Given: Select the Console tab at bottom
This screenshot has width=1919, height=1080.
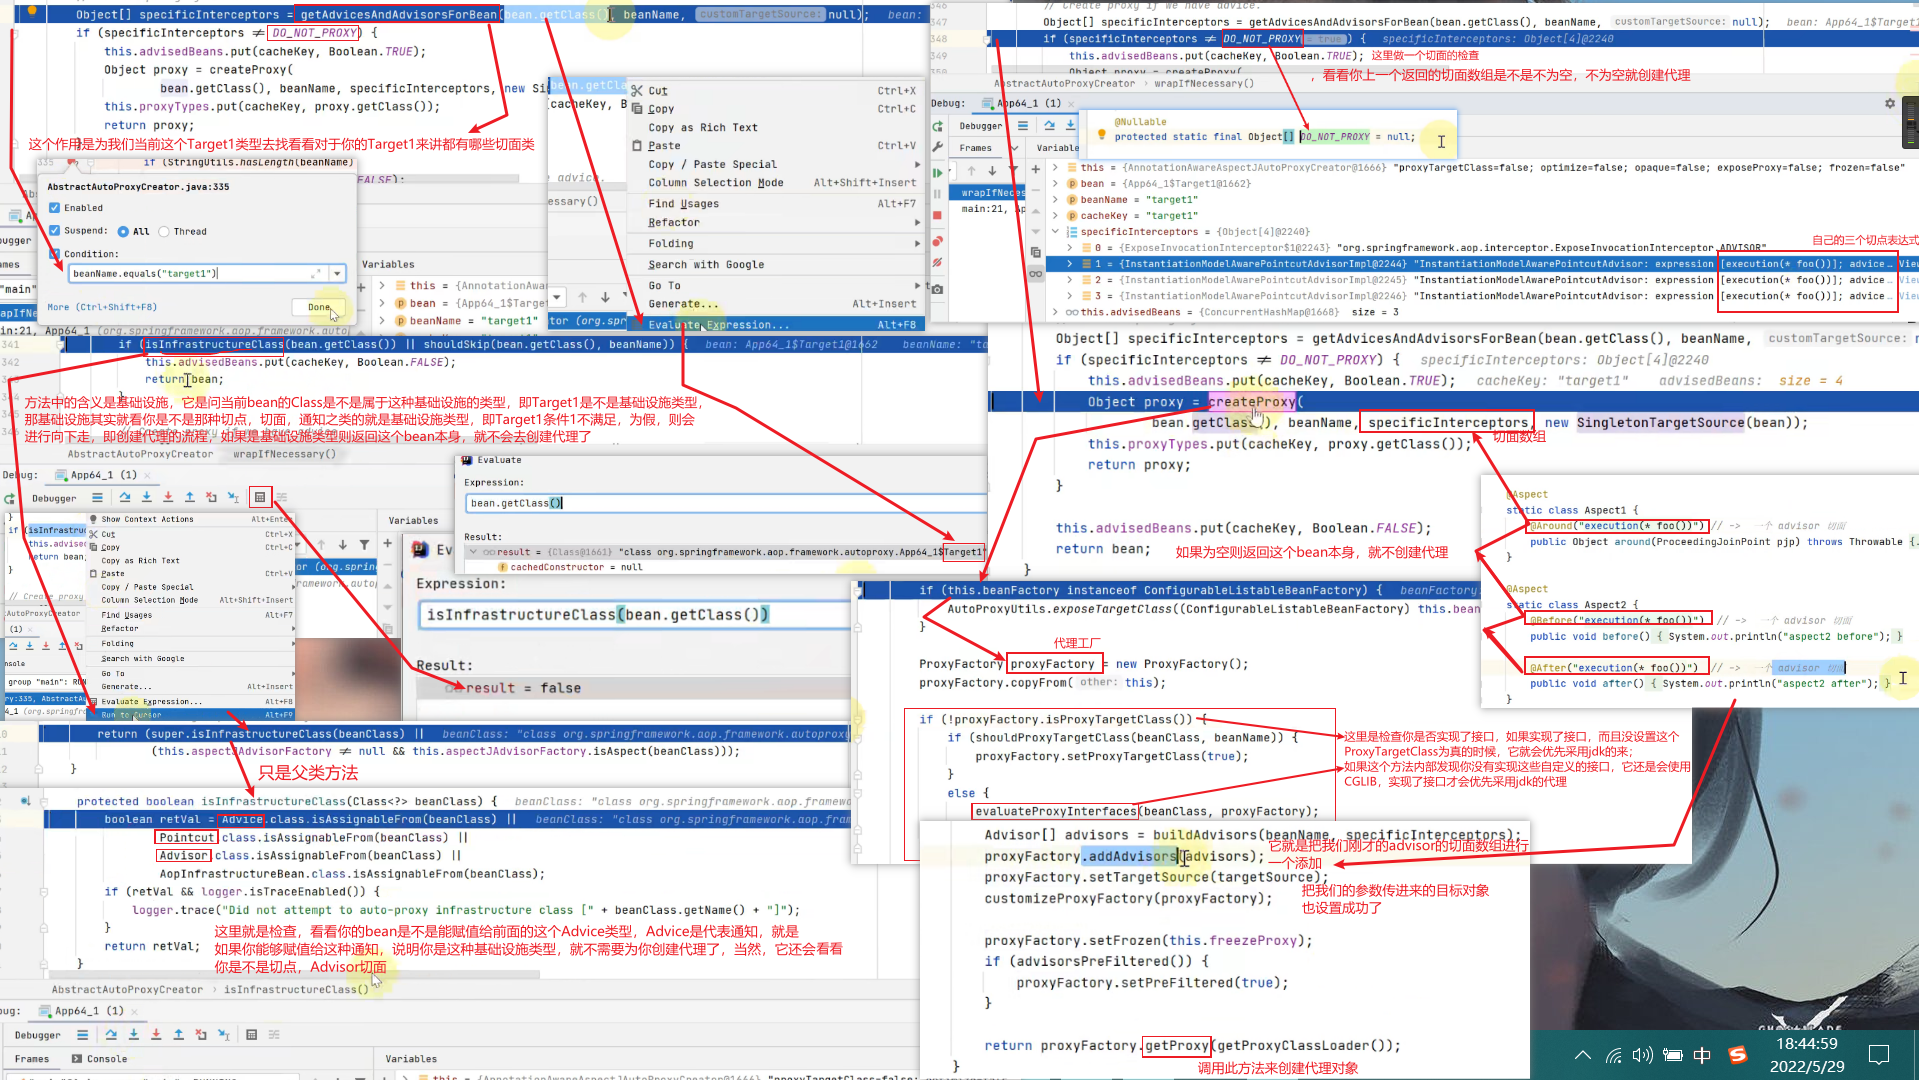Looking at the screenshot, I should (106, 1059).
